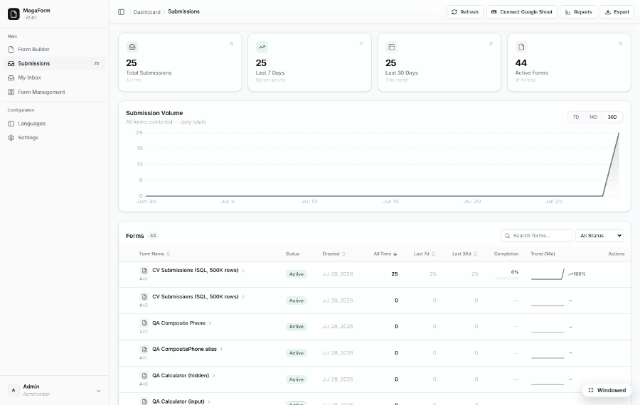Click the 0% completion progress bar

507,278
